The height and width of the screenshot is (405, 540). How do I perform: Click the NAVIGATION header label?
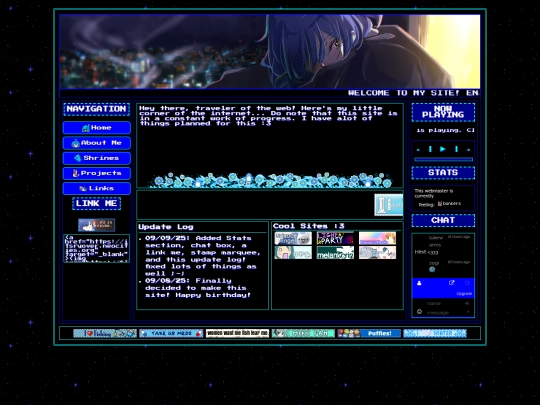(96, 109)
